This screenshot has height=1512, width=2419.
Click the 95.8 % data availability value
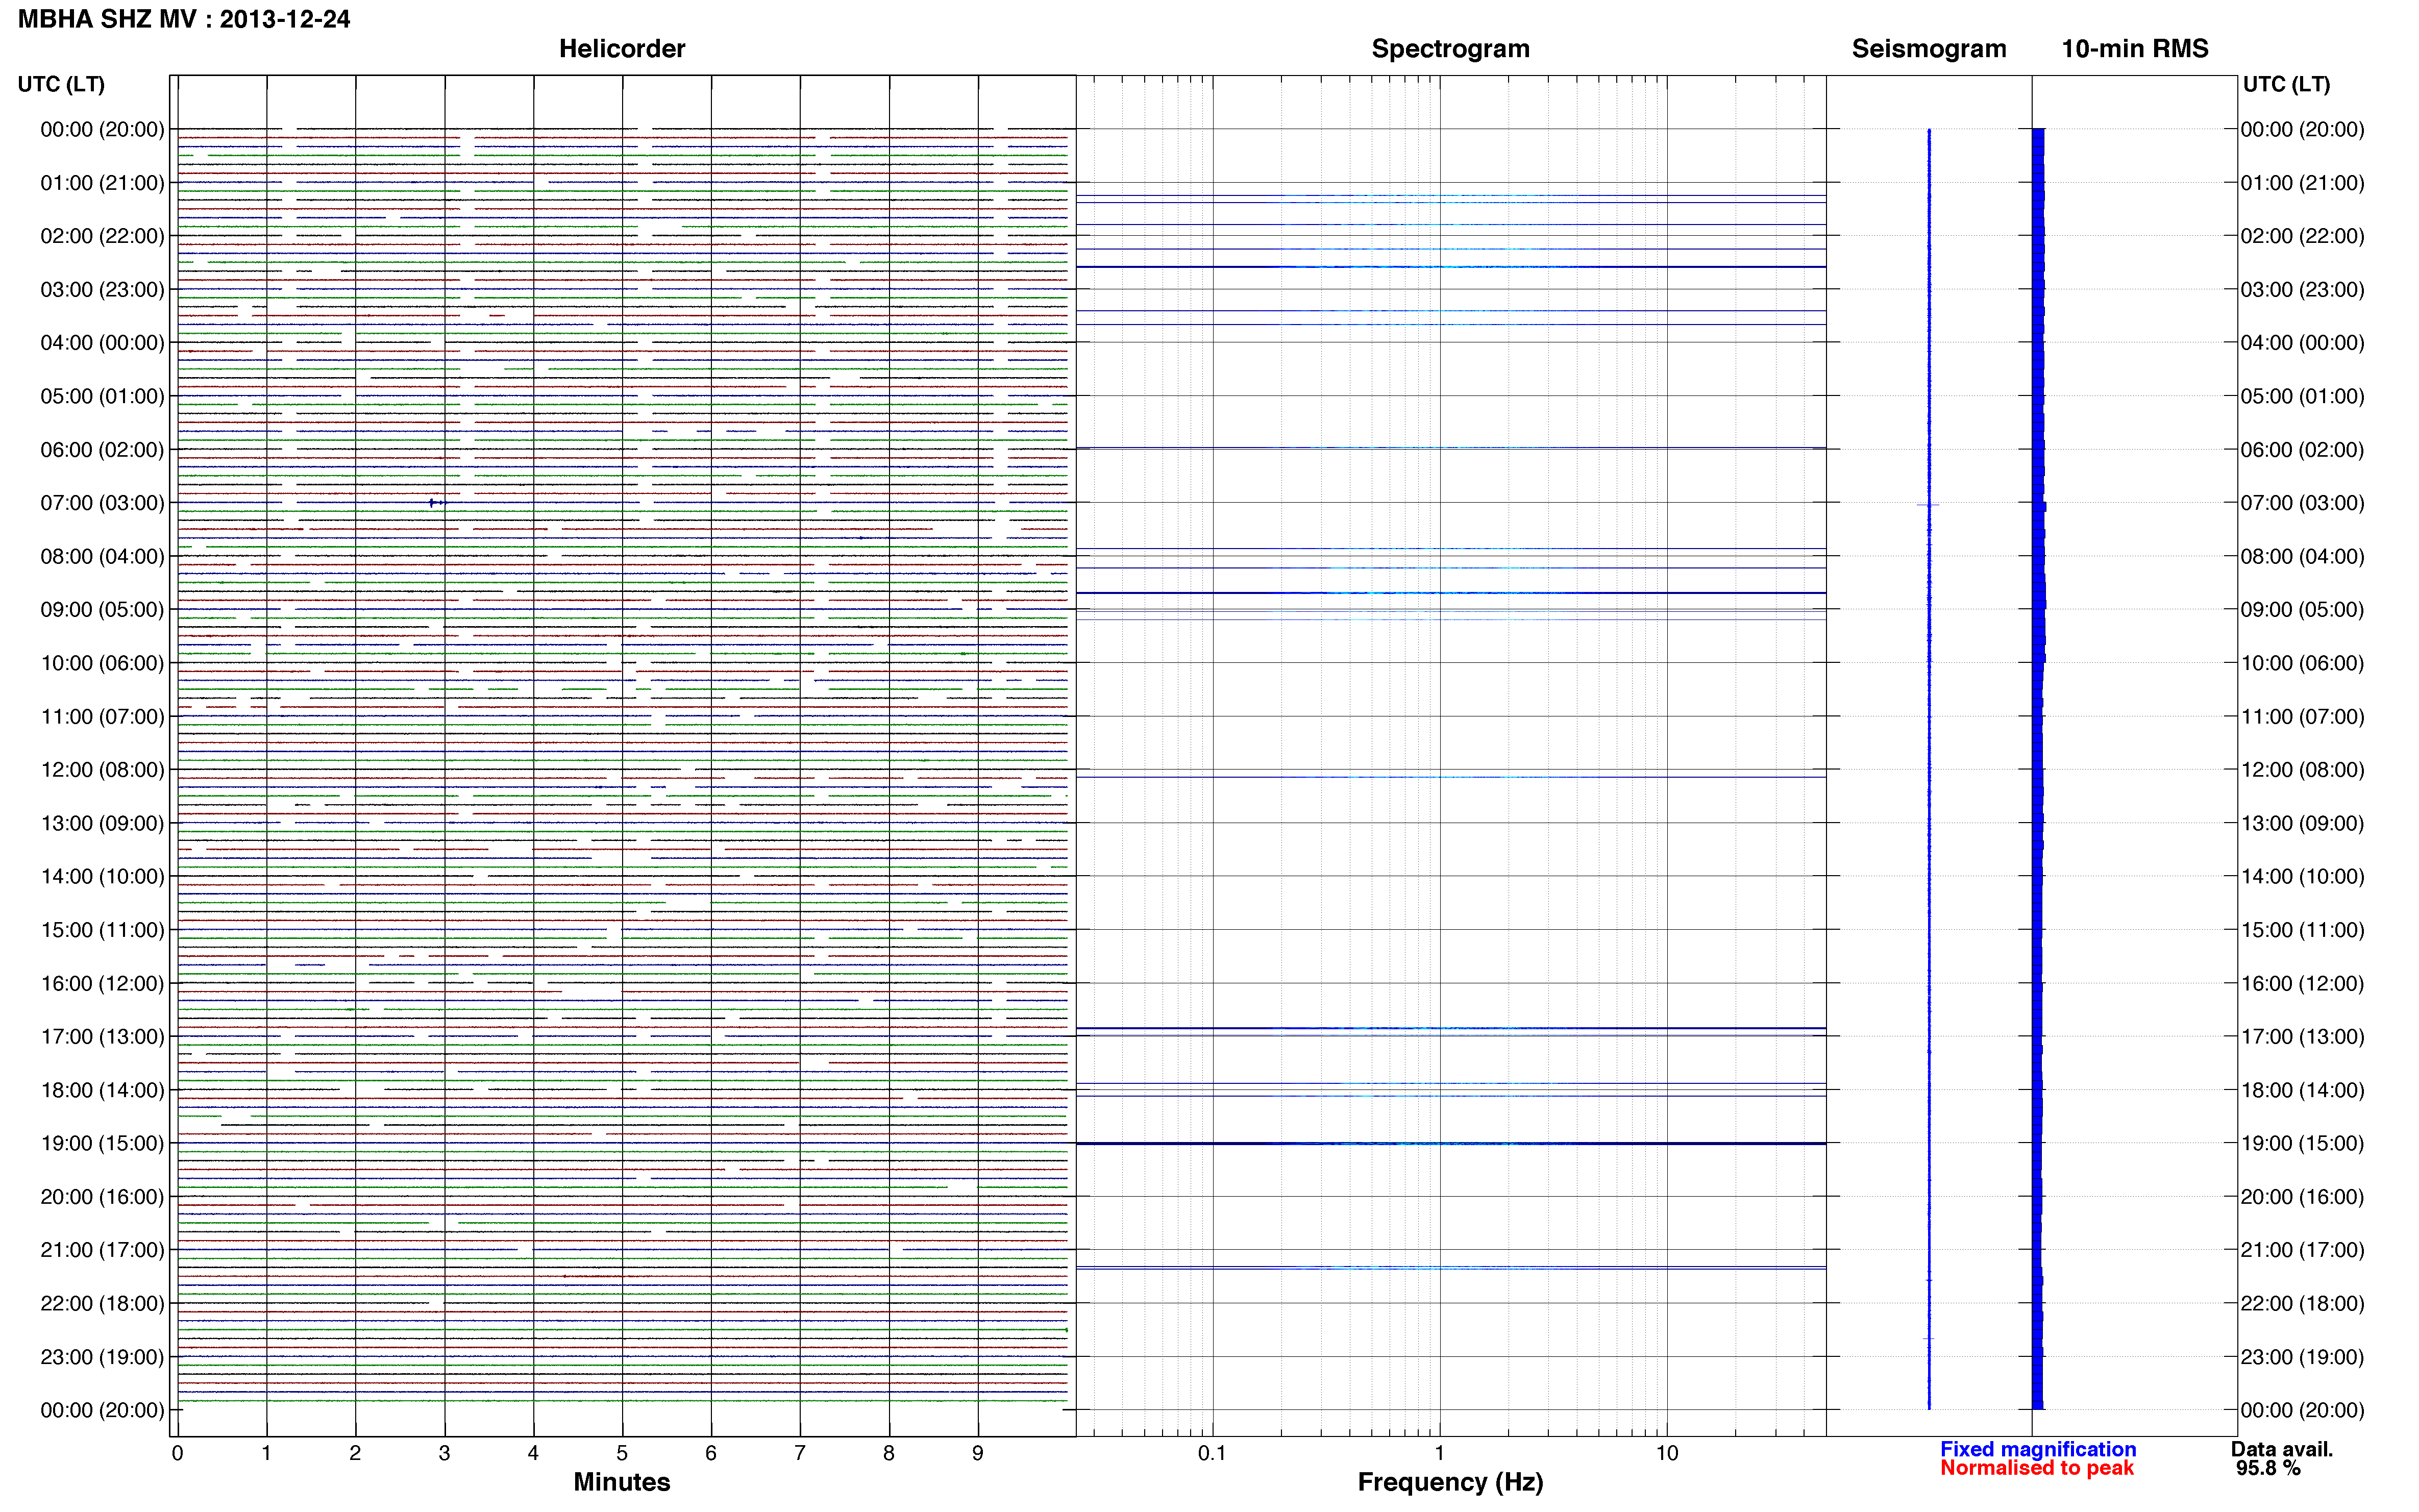coord(2268,1468)
